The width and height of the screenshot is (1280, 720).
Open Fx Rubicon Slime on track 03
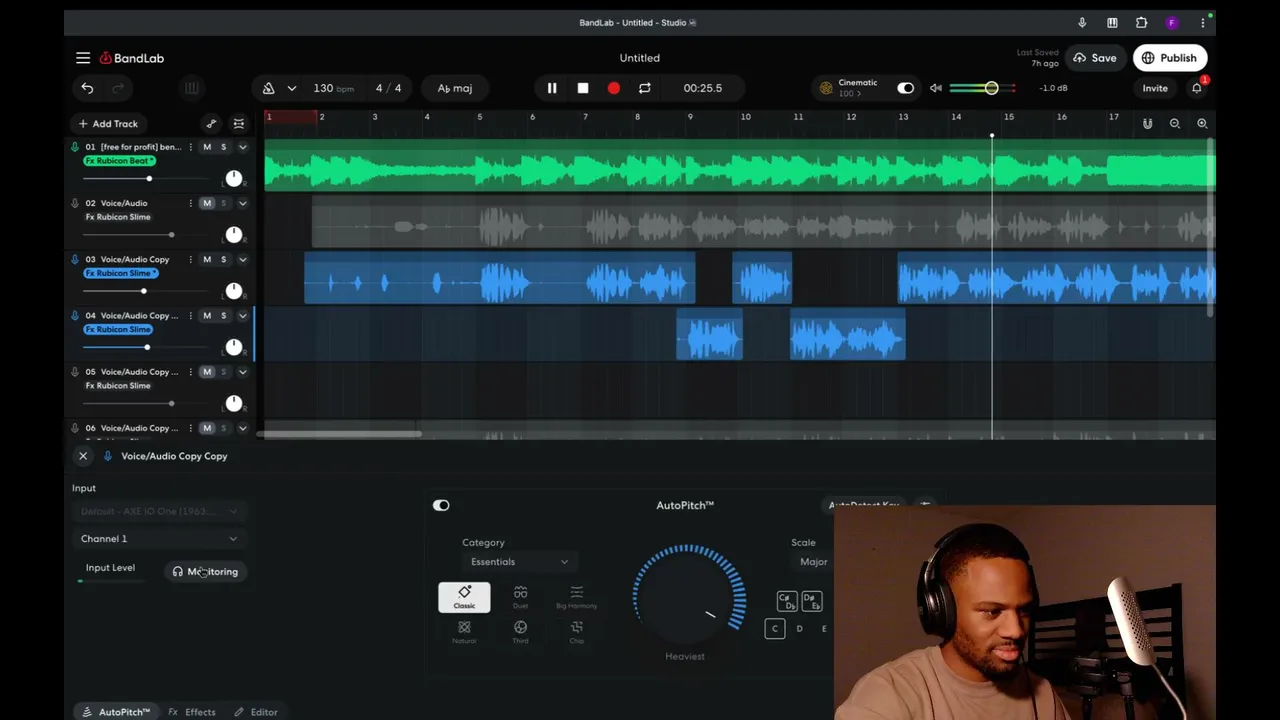120,273
